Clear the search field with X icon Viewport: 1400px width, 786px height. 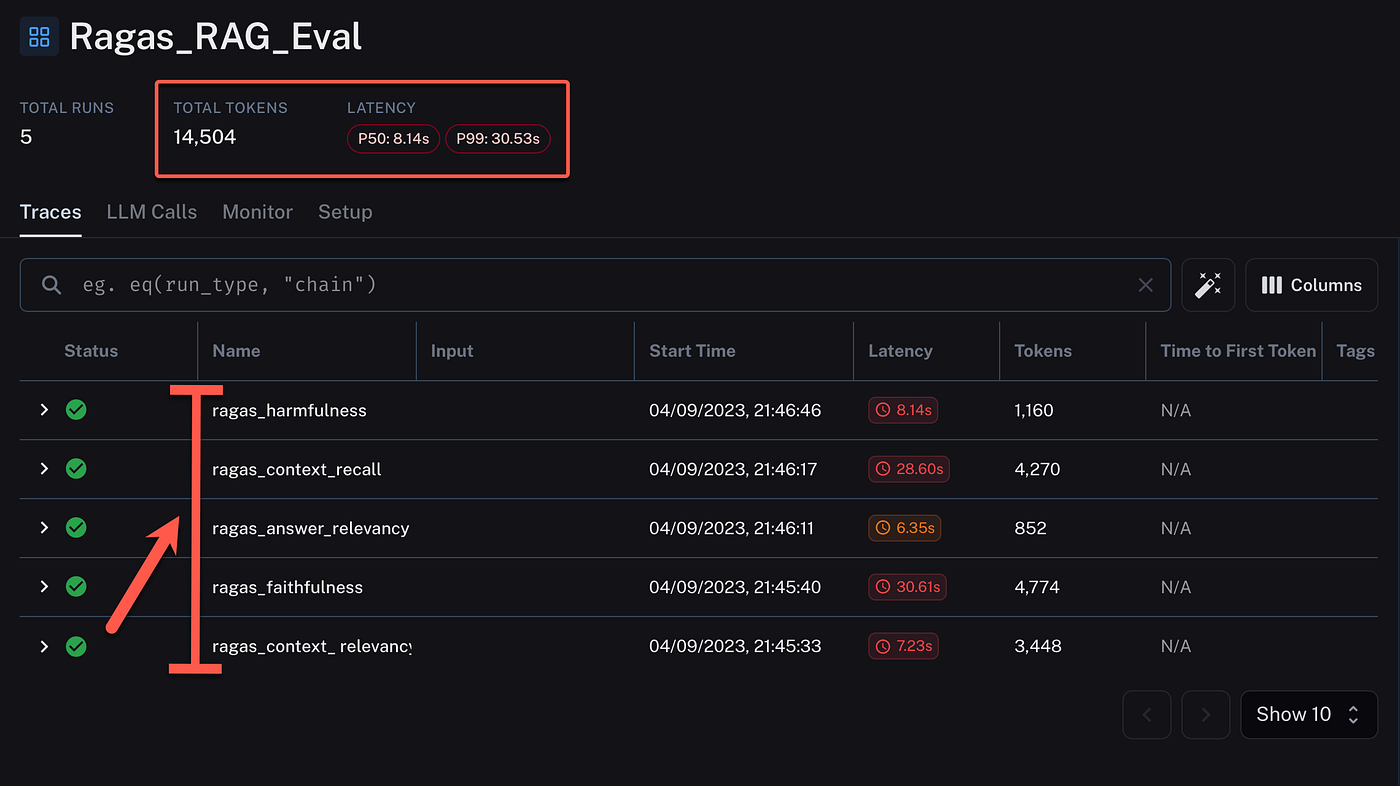click(1146, 285)
